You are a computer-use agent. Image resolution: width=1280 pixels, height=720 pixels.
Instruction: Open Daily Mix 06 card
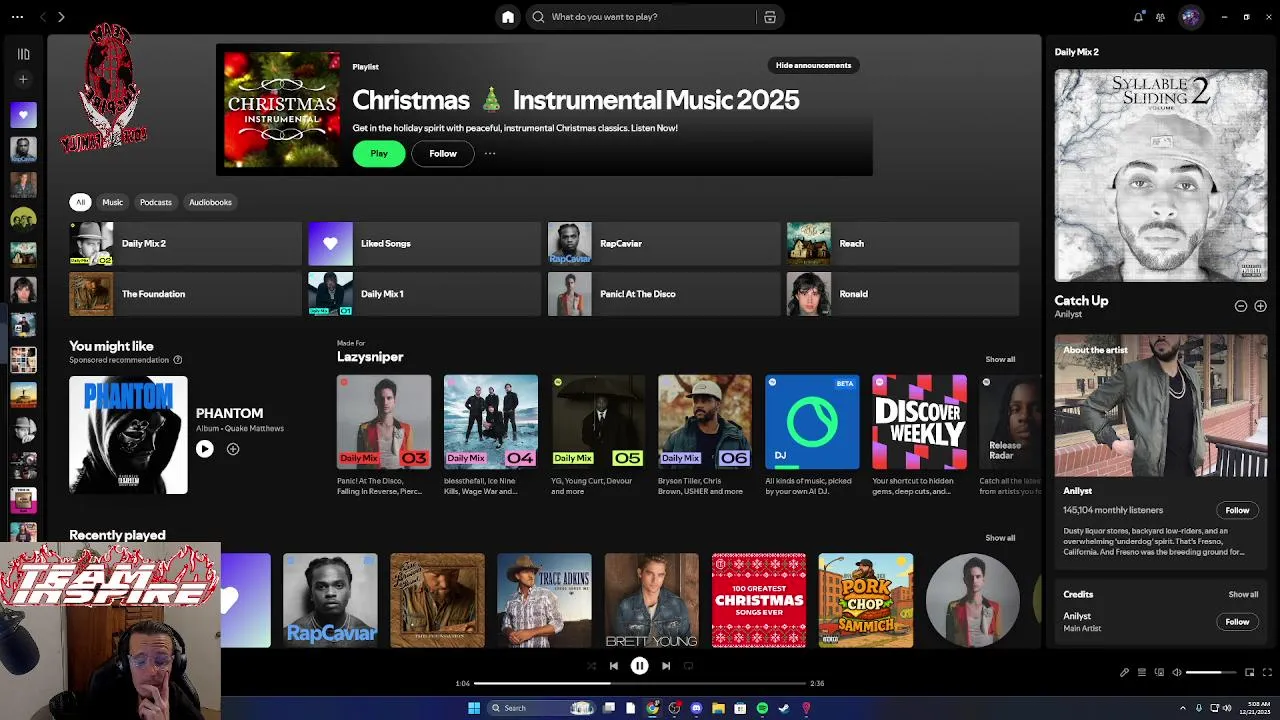[x=705, y=422]
